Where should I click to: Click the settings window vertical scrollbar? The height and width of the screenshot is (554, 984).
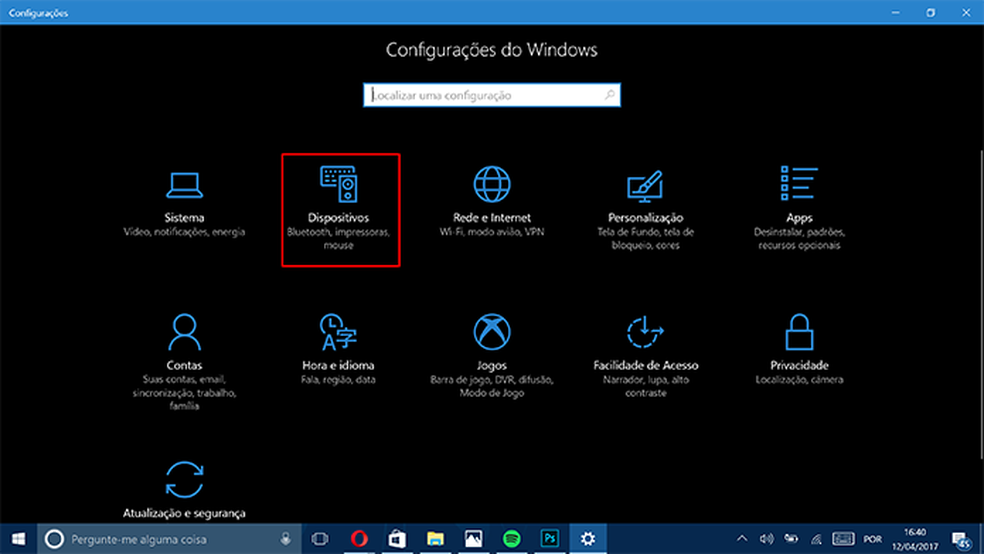pyautogui.click(x=981, y=304)
